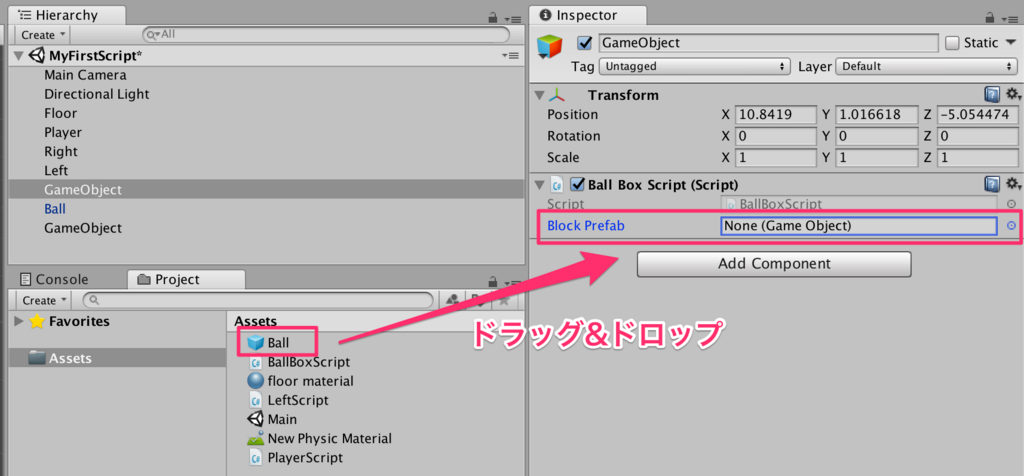Screen dimensions: 1024x476
Task: Click the PlayerScript C# file icon
Action: [x=255, y=458]
